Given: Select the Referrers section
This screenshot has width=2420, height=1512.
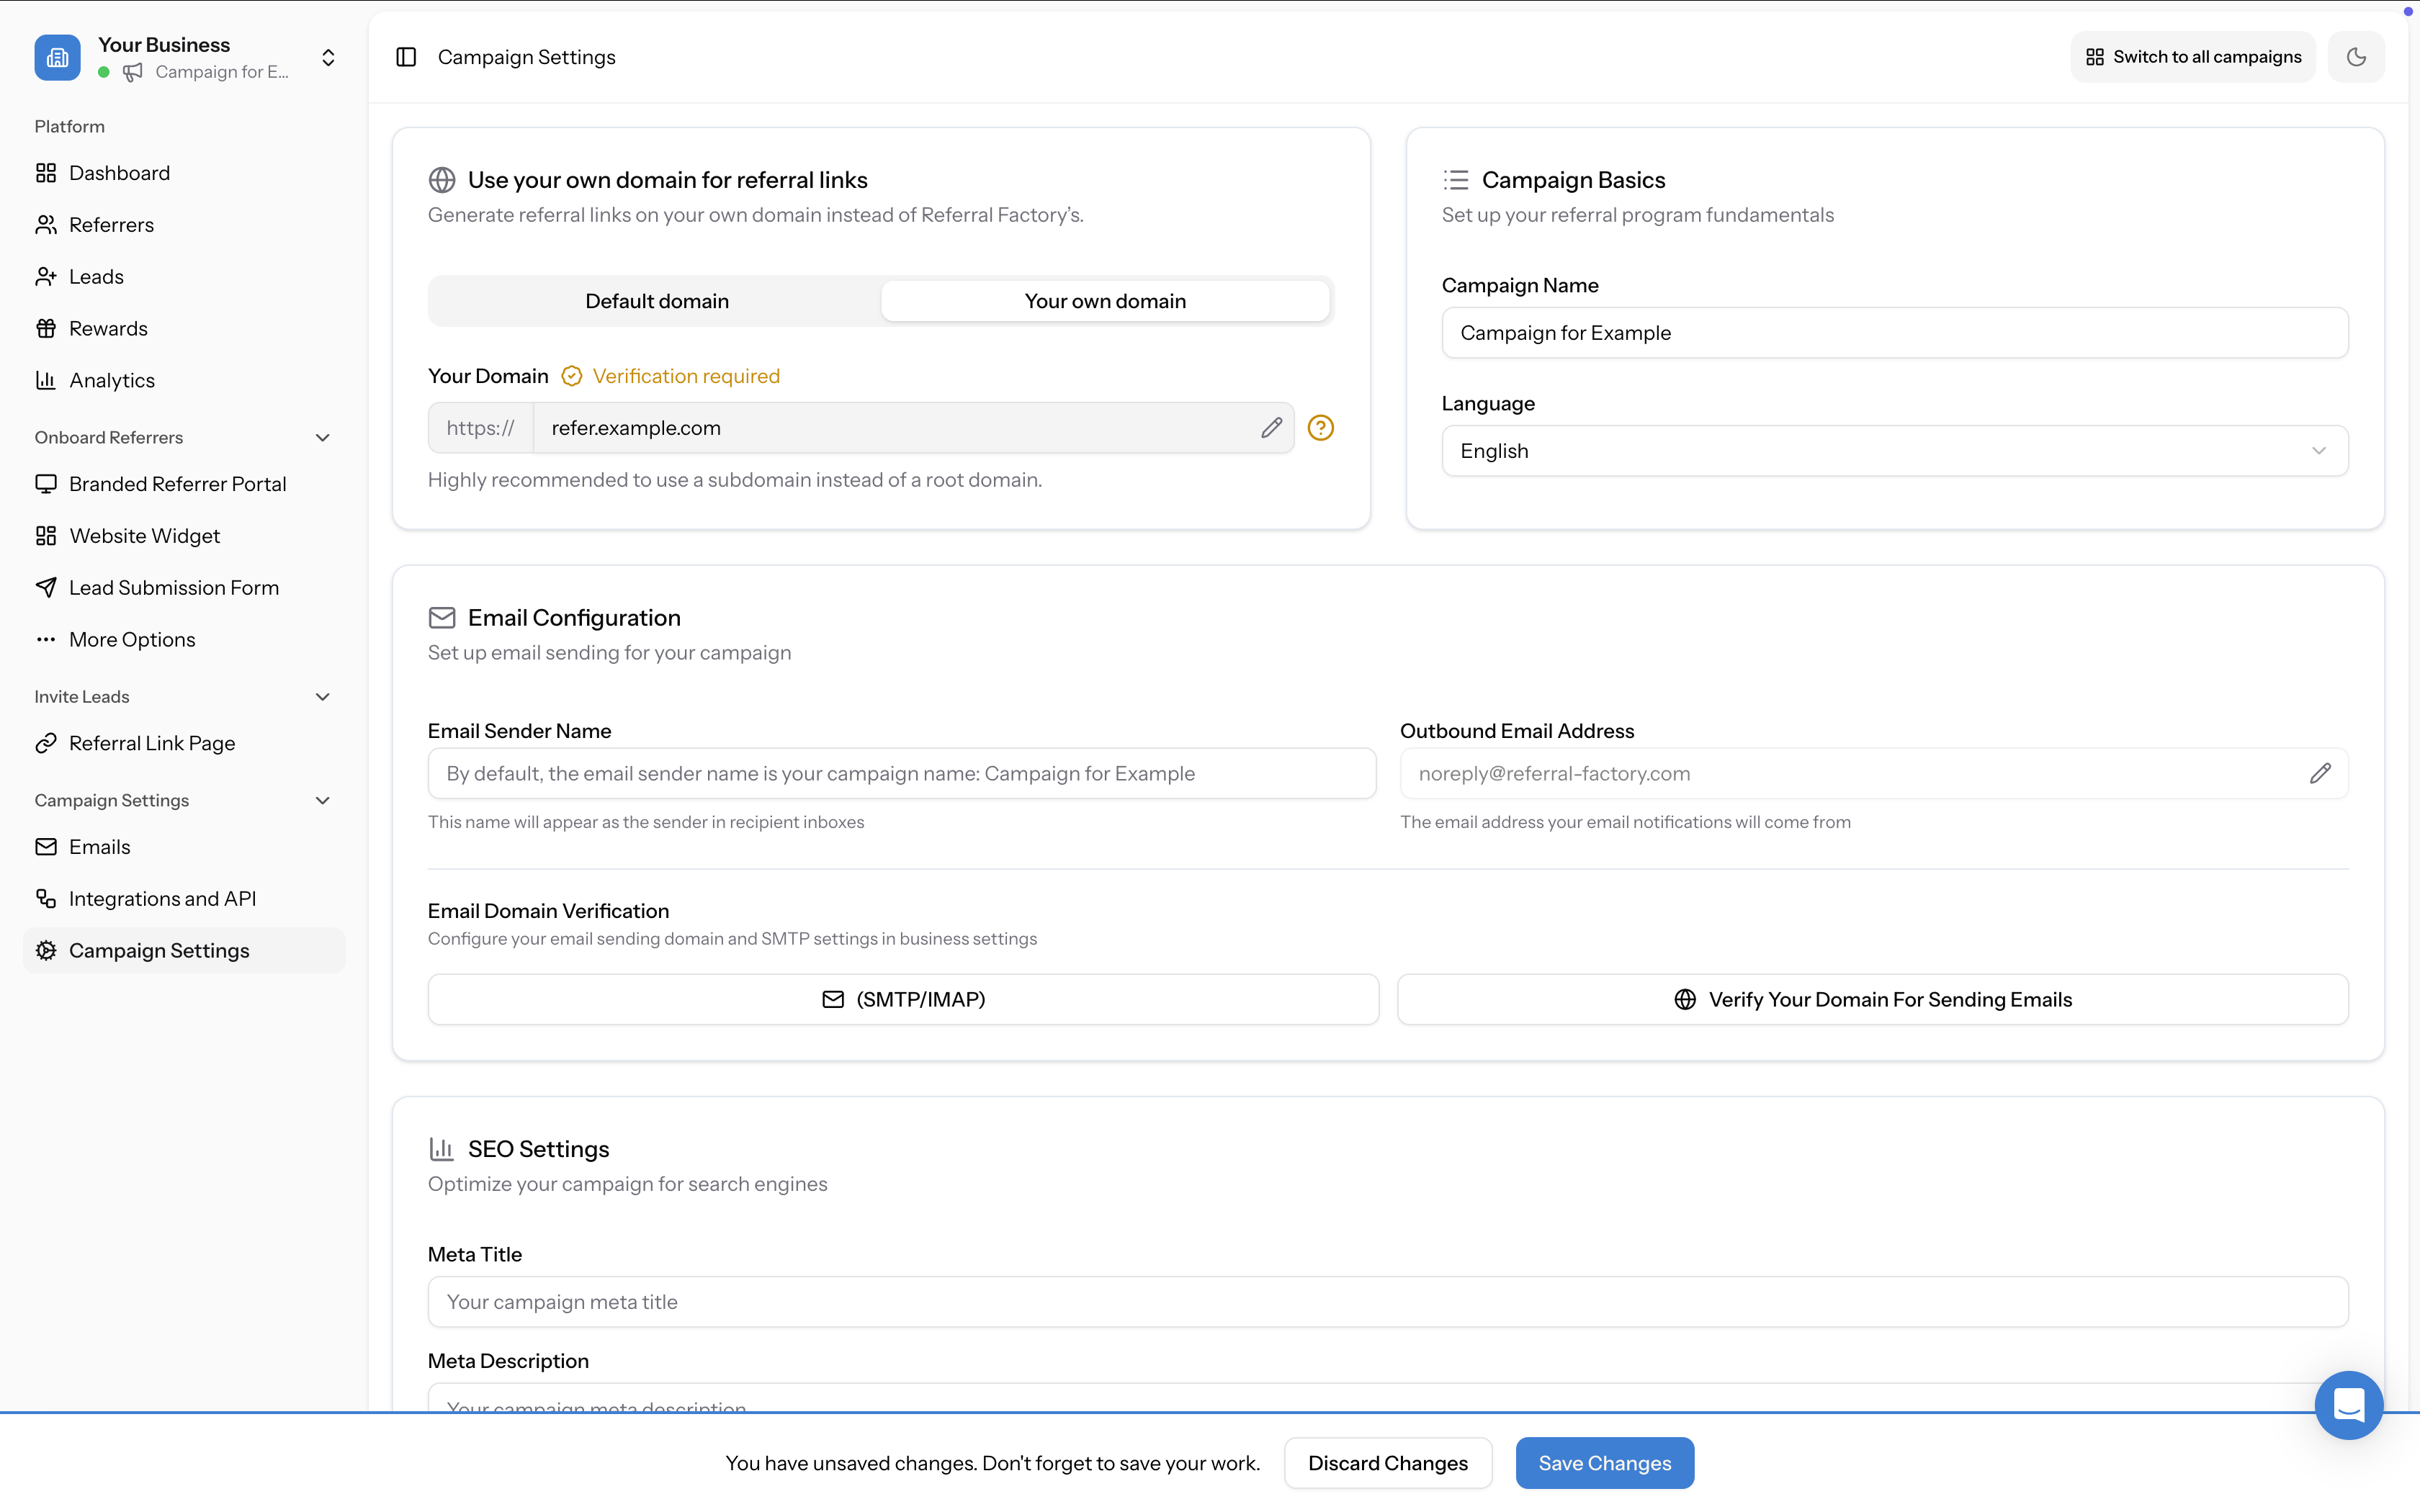Looking at the screenshot, I should (111, 224).
